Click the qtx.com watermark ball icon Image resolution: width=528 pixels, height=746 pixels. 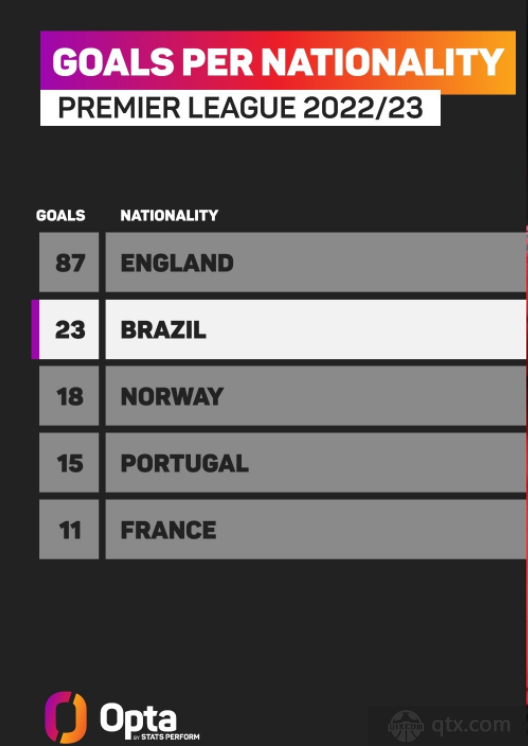coord(405,726)
